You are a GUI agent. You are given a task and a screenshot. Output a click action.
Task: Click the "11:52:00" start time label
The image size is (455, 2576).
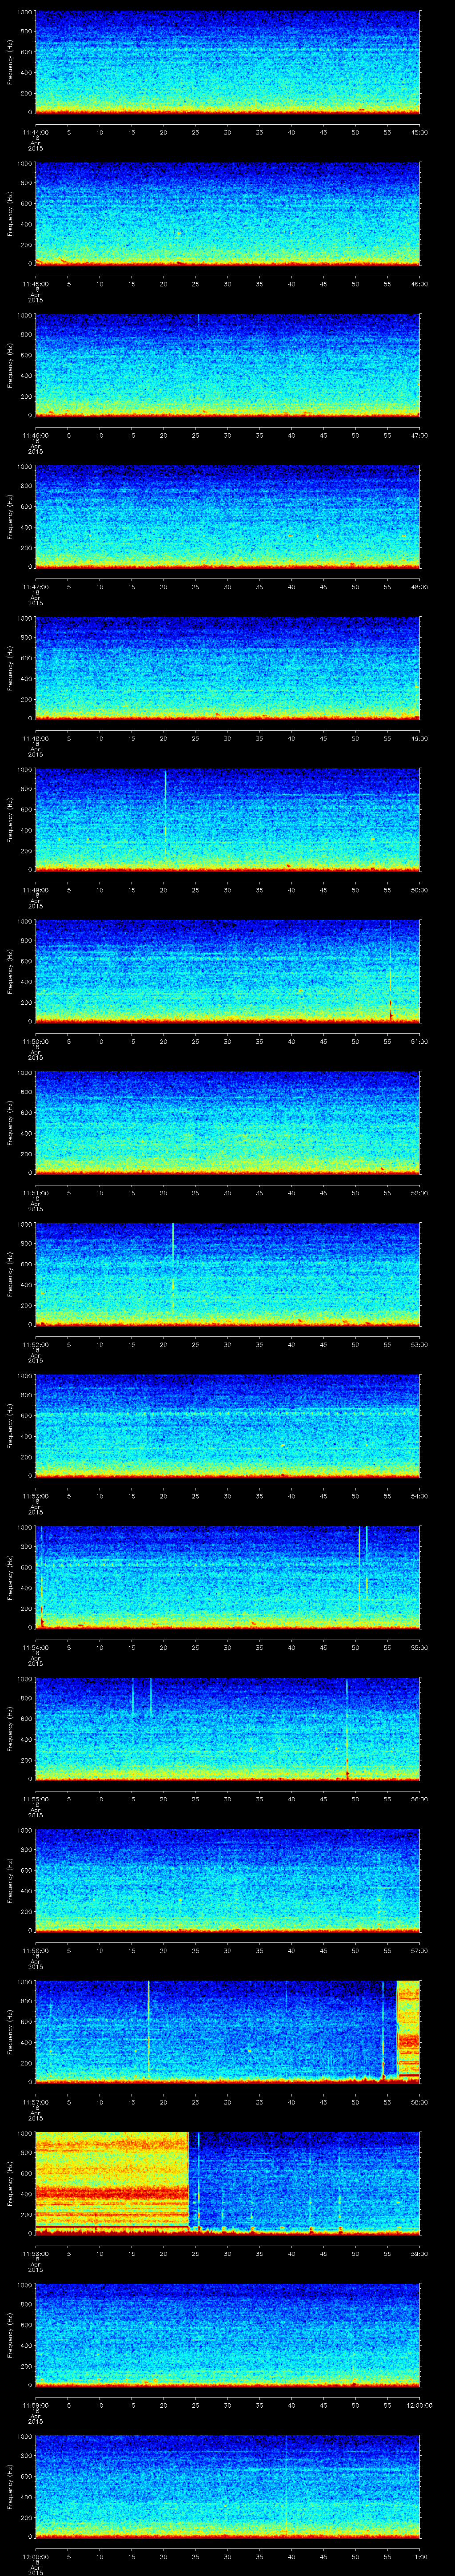(35, 1344)
